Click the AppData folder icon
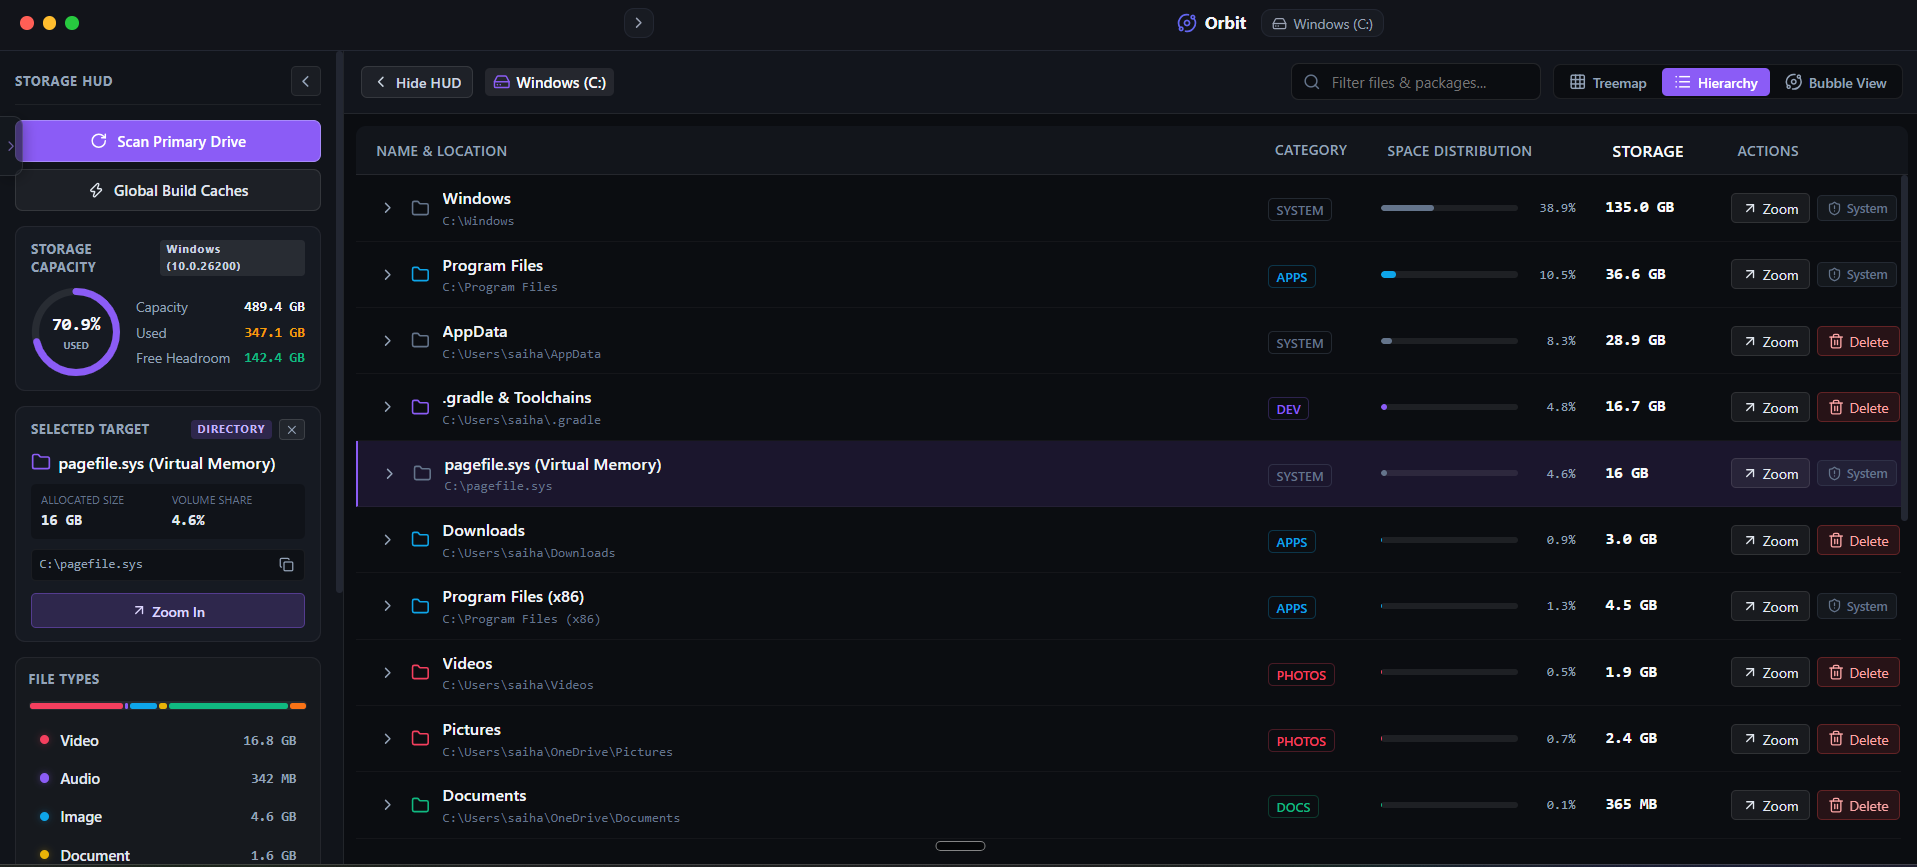Image resolution: width=1917 pixels, height=867 pixels. coord(420,341)
